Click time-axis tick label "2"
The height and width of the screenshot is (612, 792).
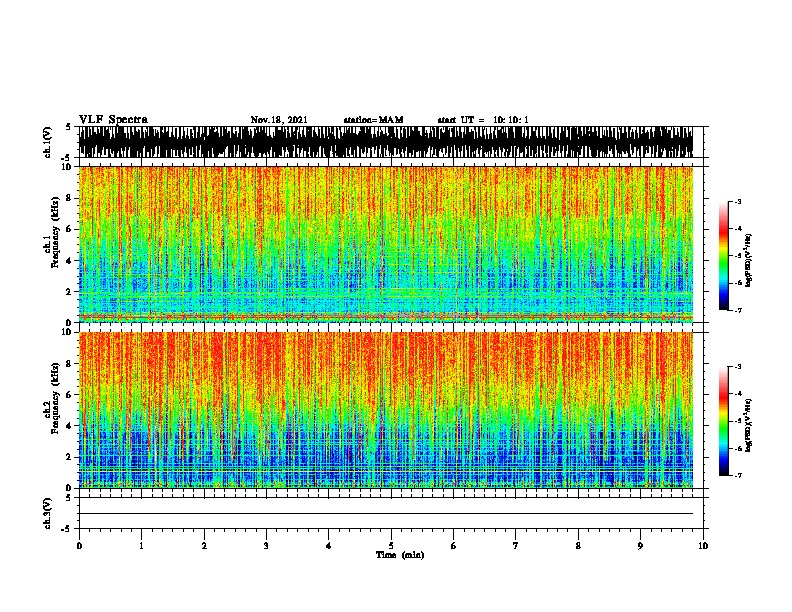[204, 546]
